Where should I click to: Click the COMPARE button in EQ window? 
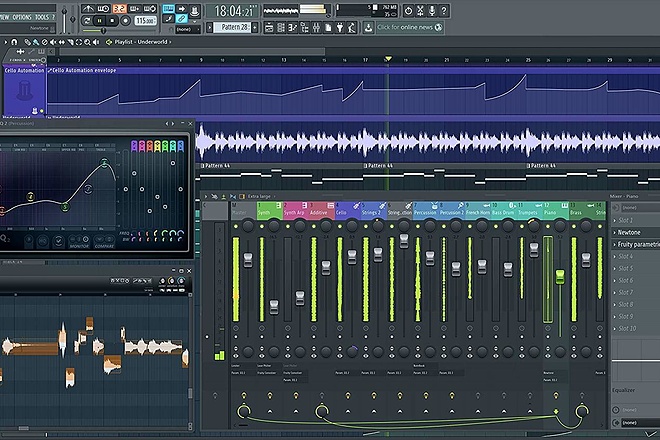[104, 242]
